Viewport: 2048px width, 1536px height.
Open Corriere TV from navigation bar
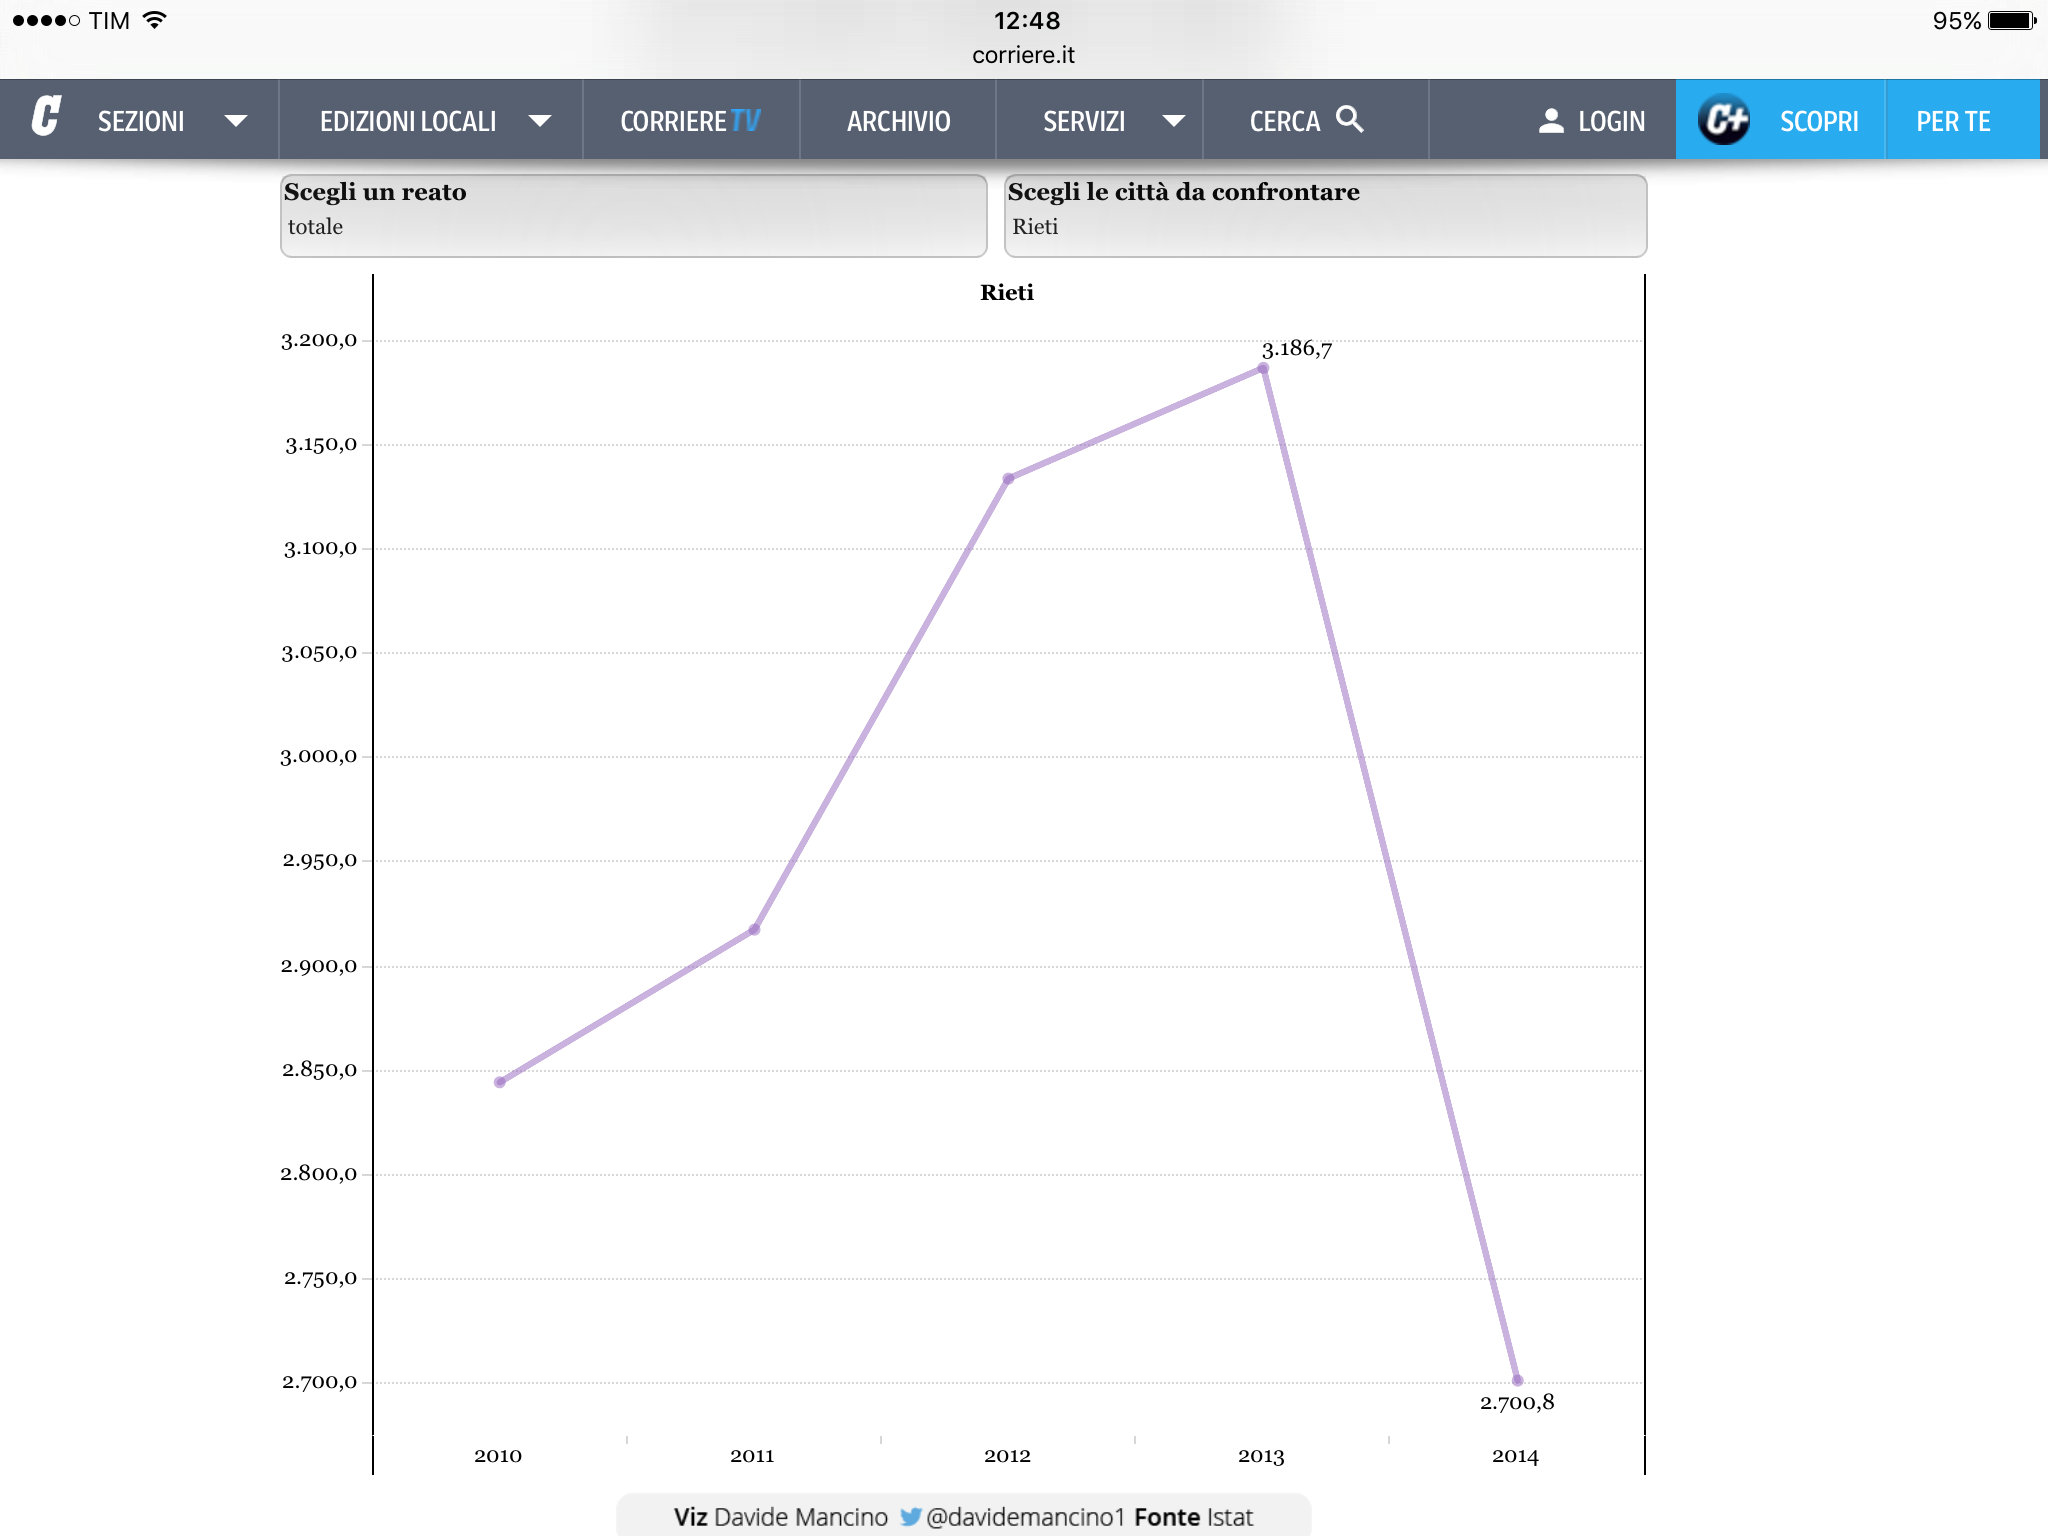coord(690,121)
